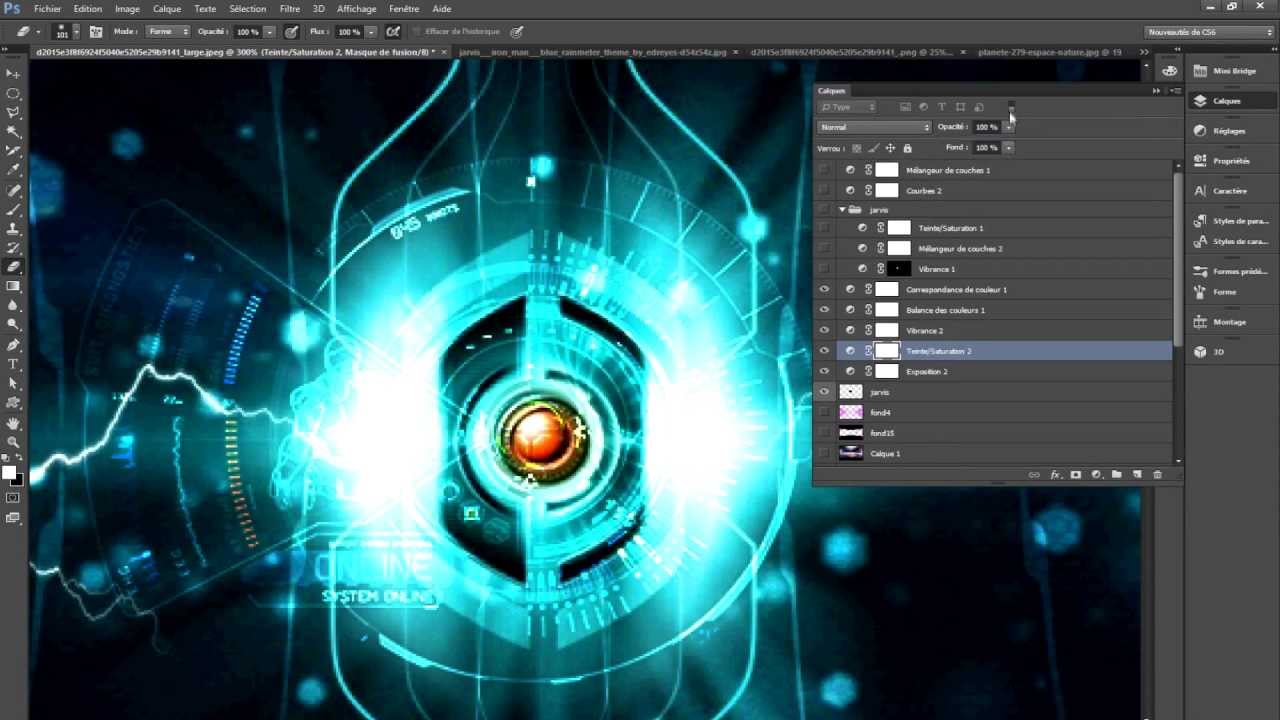Toggle Quick Mask mode
1280x720 pixels.
[14, 498]
